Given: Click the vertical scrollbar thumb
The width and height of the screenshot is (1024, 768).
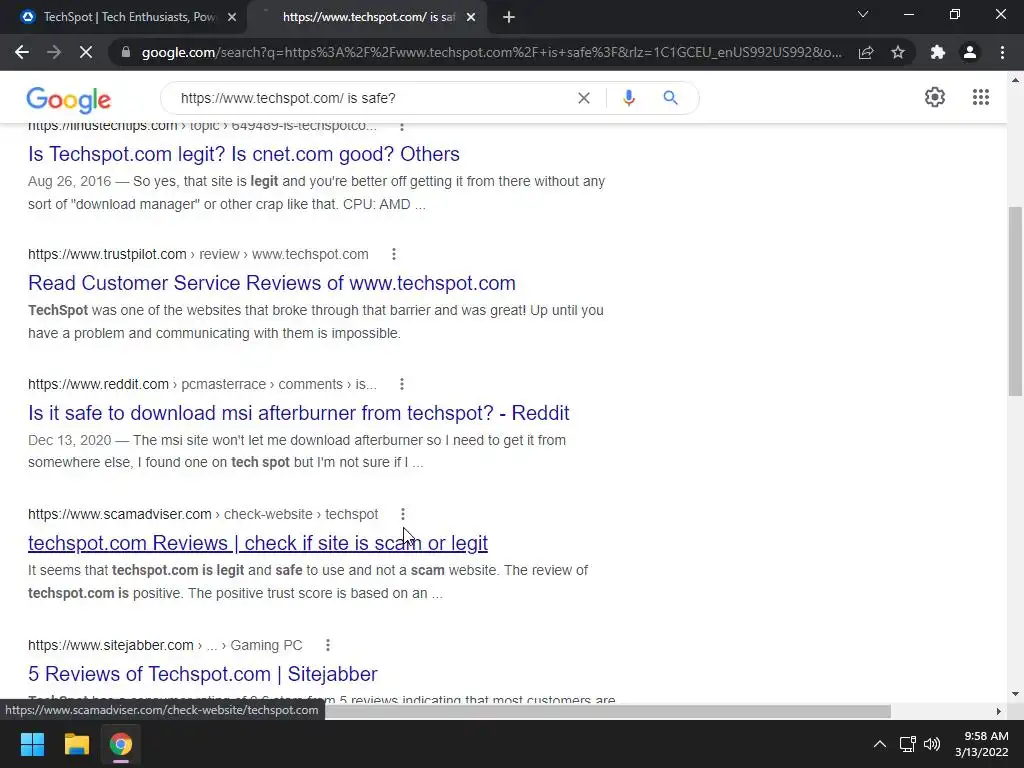Looking at the screenshot, I should (1015, 301).
